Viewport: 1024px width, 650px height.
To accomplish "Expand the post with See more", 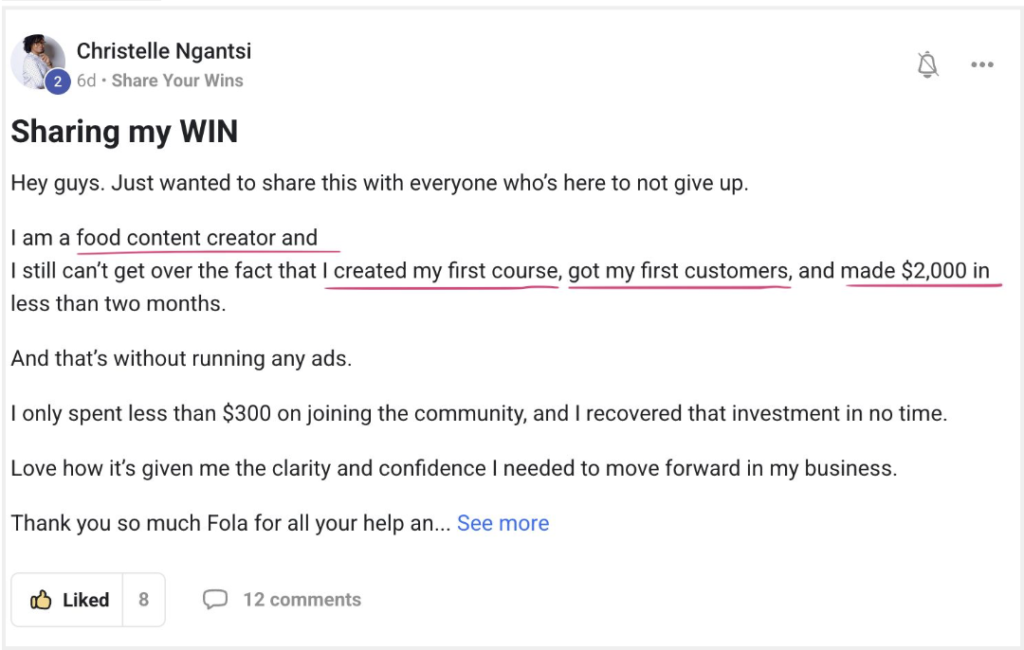I will [x=503, y=523].
